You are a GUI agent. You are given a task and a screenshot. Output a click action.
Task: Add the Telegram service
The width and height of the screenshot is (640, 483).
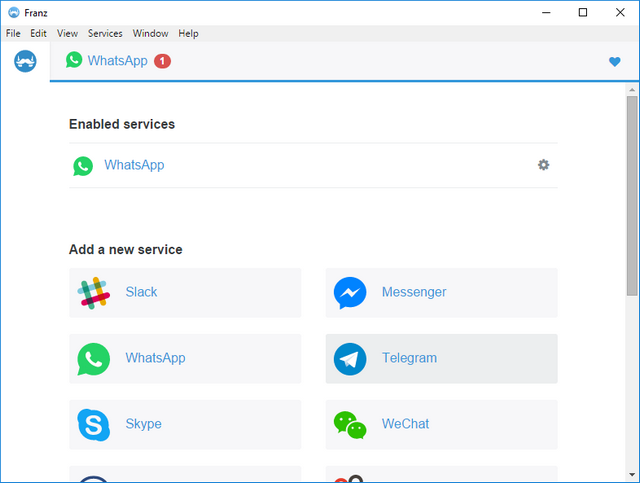point(442,358)
